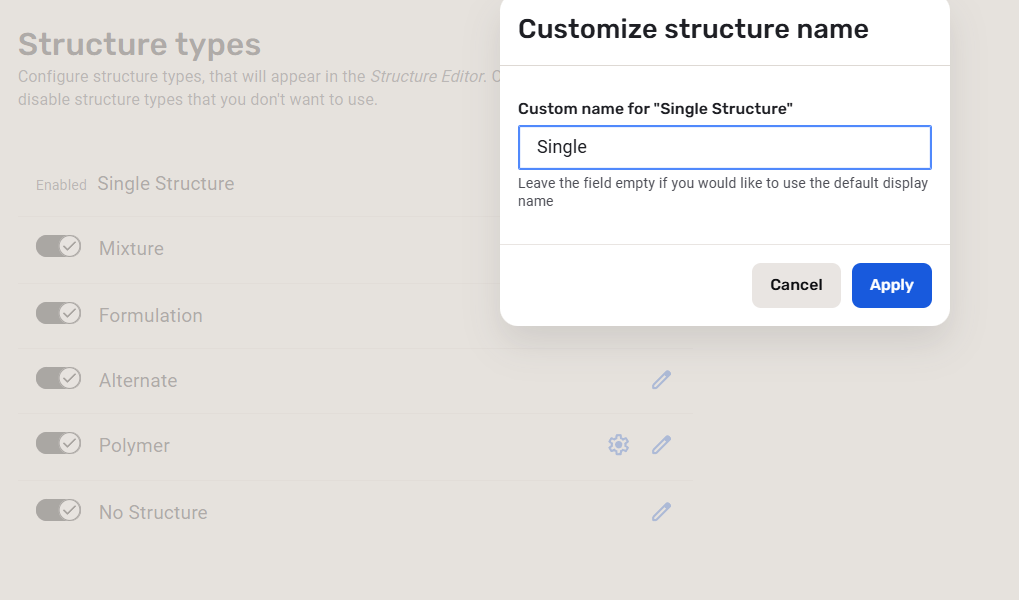Click the Mixture row label
Image resolution: width=1019 pixels, height=600 pixels.
(x=131, y=249)
